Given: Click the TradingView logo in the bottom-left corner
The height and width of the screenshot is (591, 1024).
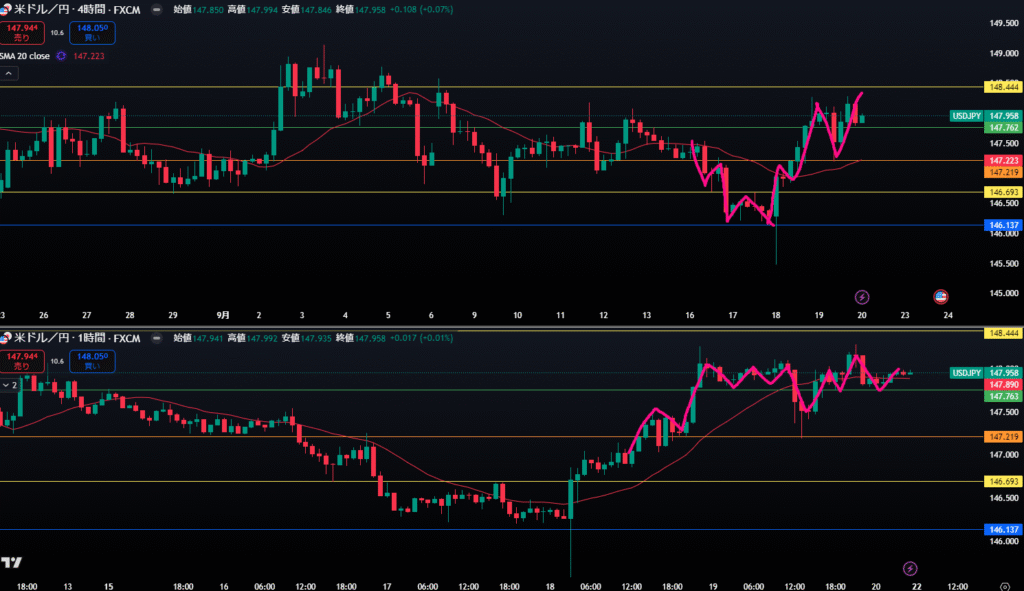Looking at the screenshot, I should click(12, 563).
